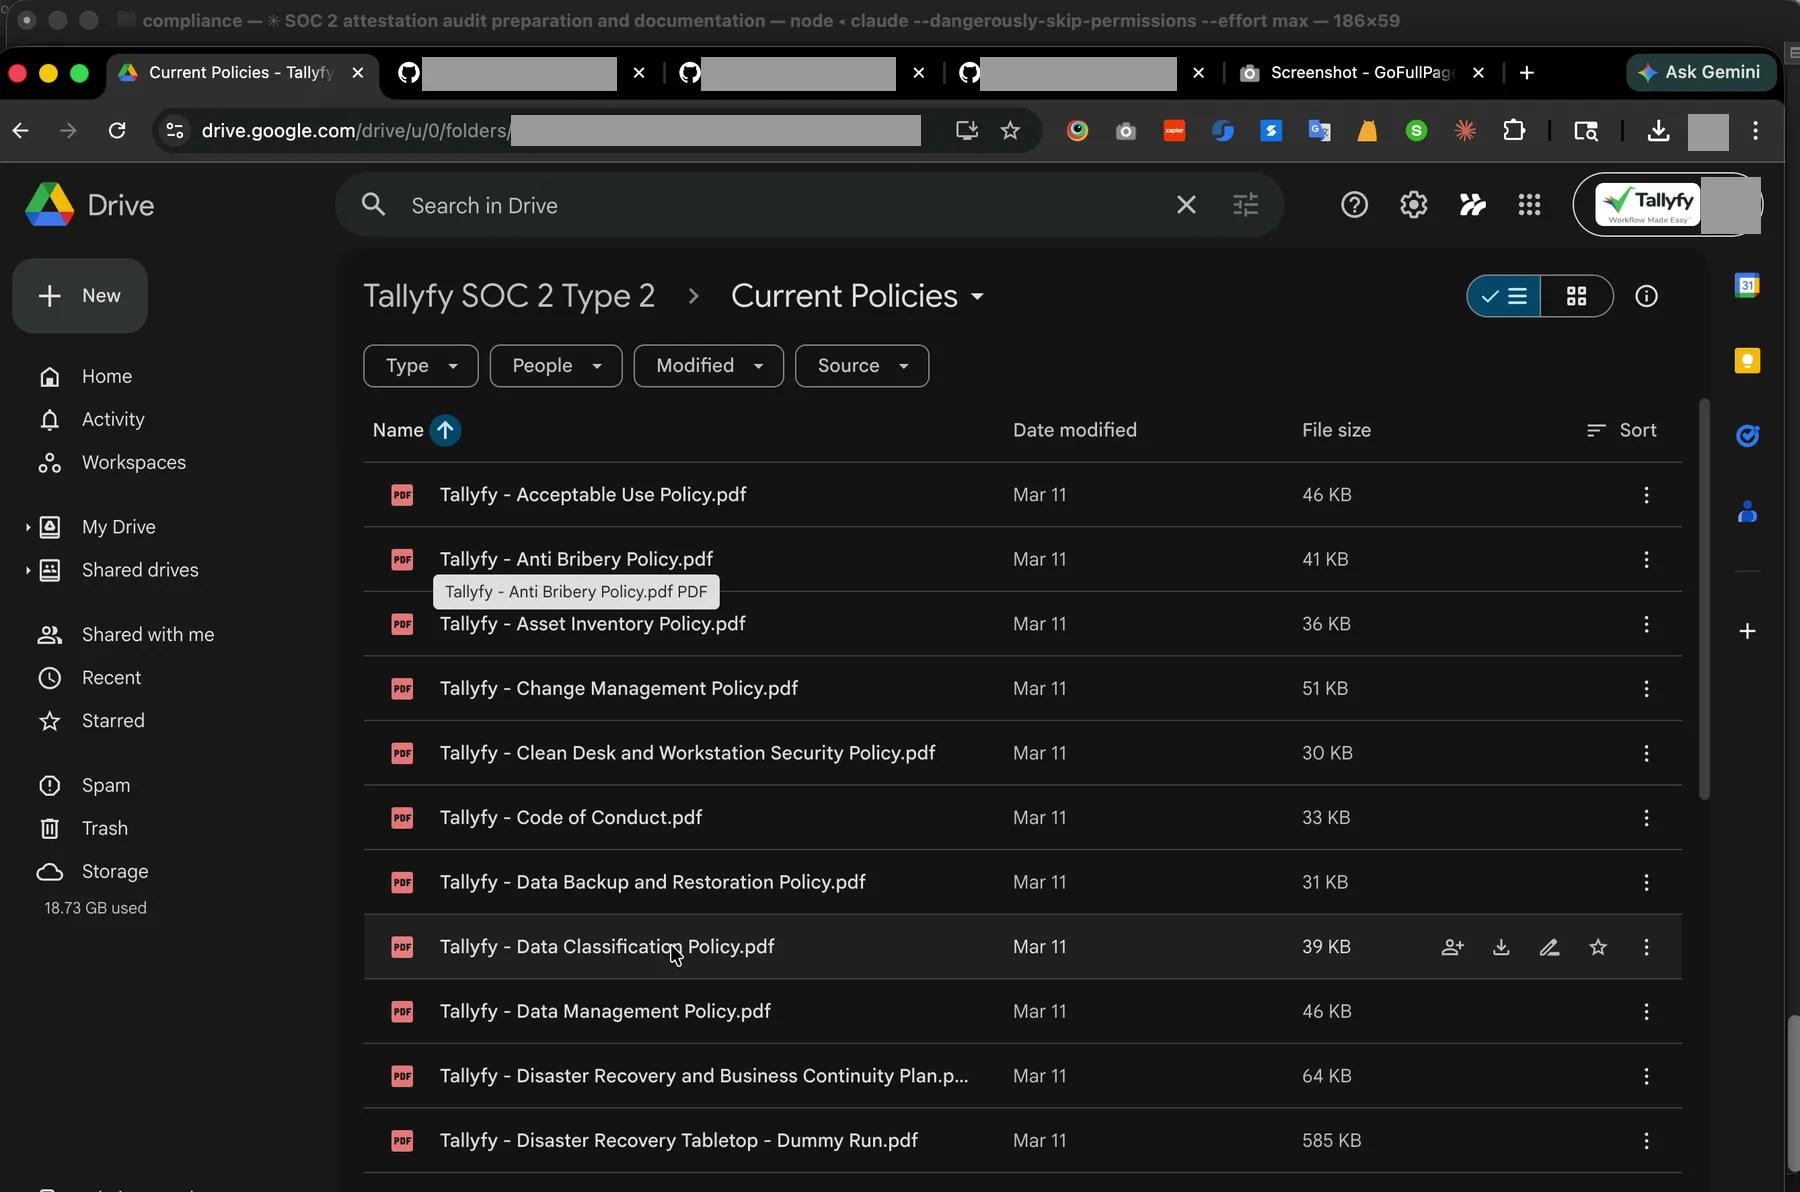Open the Gemini sparkle icon in Drive header

pyautogui.click(x=1472, y=205)
